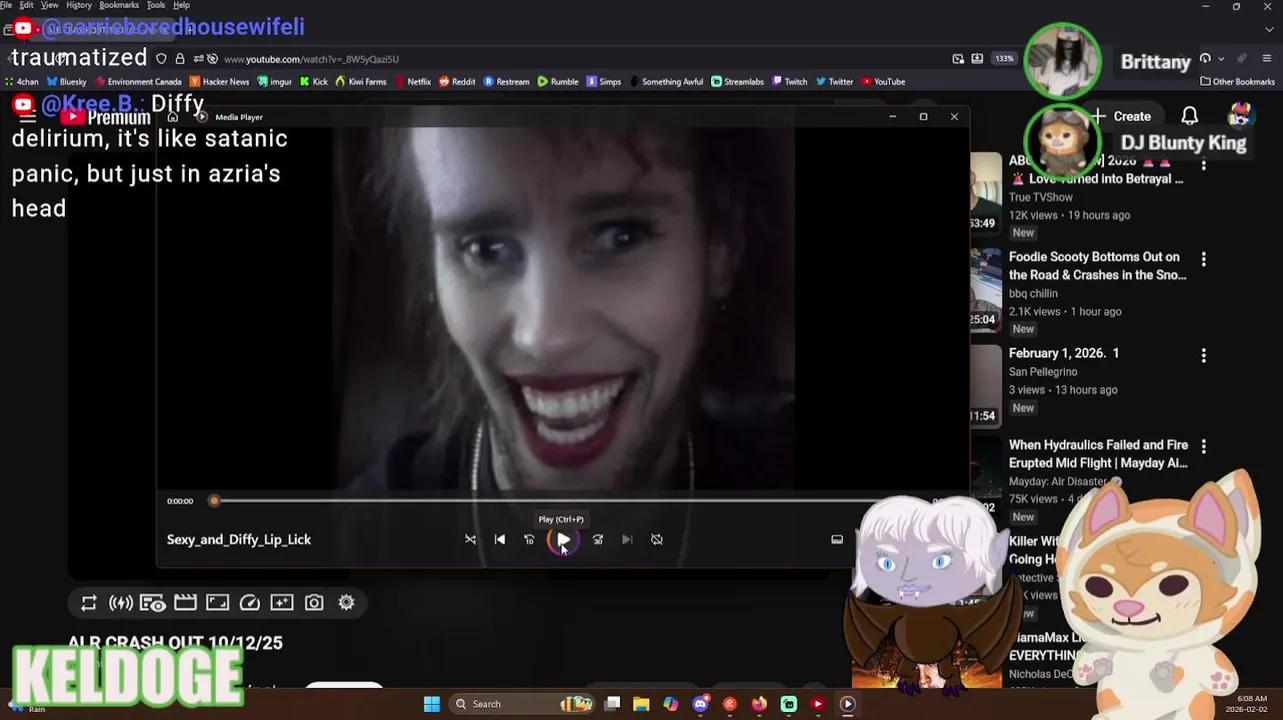Open options for Foodie Scooty video

[1203, 259]
